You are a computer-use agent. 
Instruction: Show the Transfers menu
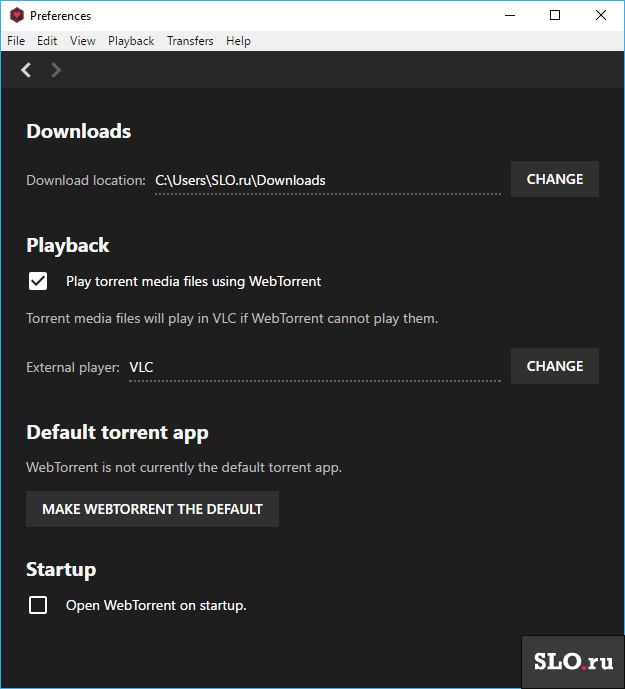pyautogui.click(x=190, y=41)
